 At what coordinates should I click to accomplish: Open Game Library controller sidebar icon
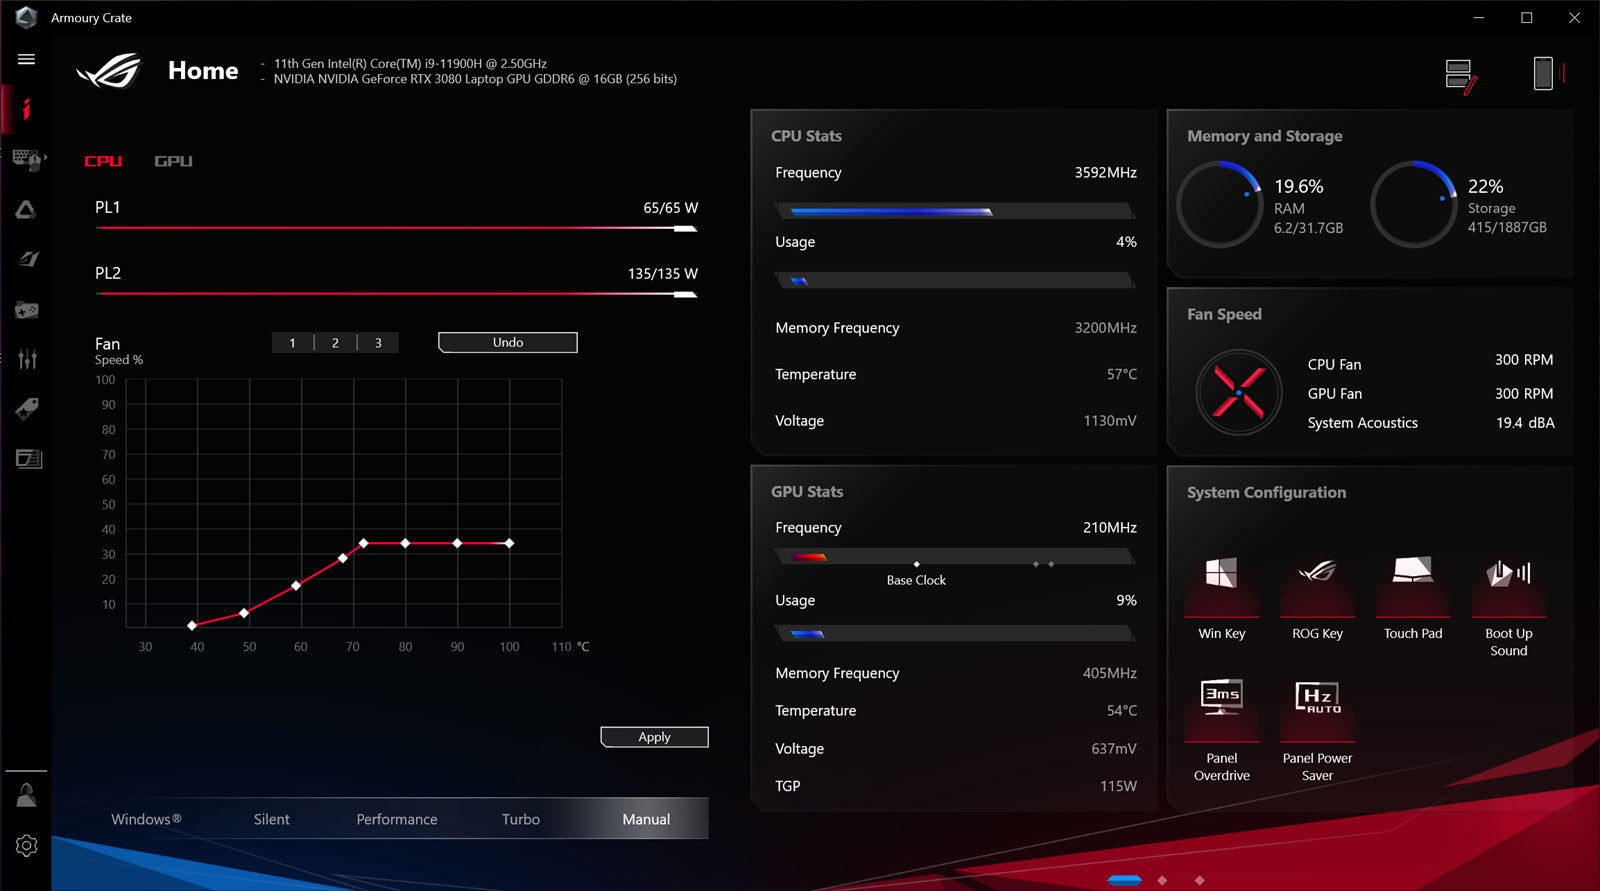pyautogui.click(x=27, y=310)
